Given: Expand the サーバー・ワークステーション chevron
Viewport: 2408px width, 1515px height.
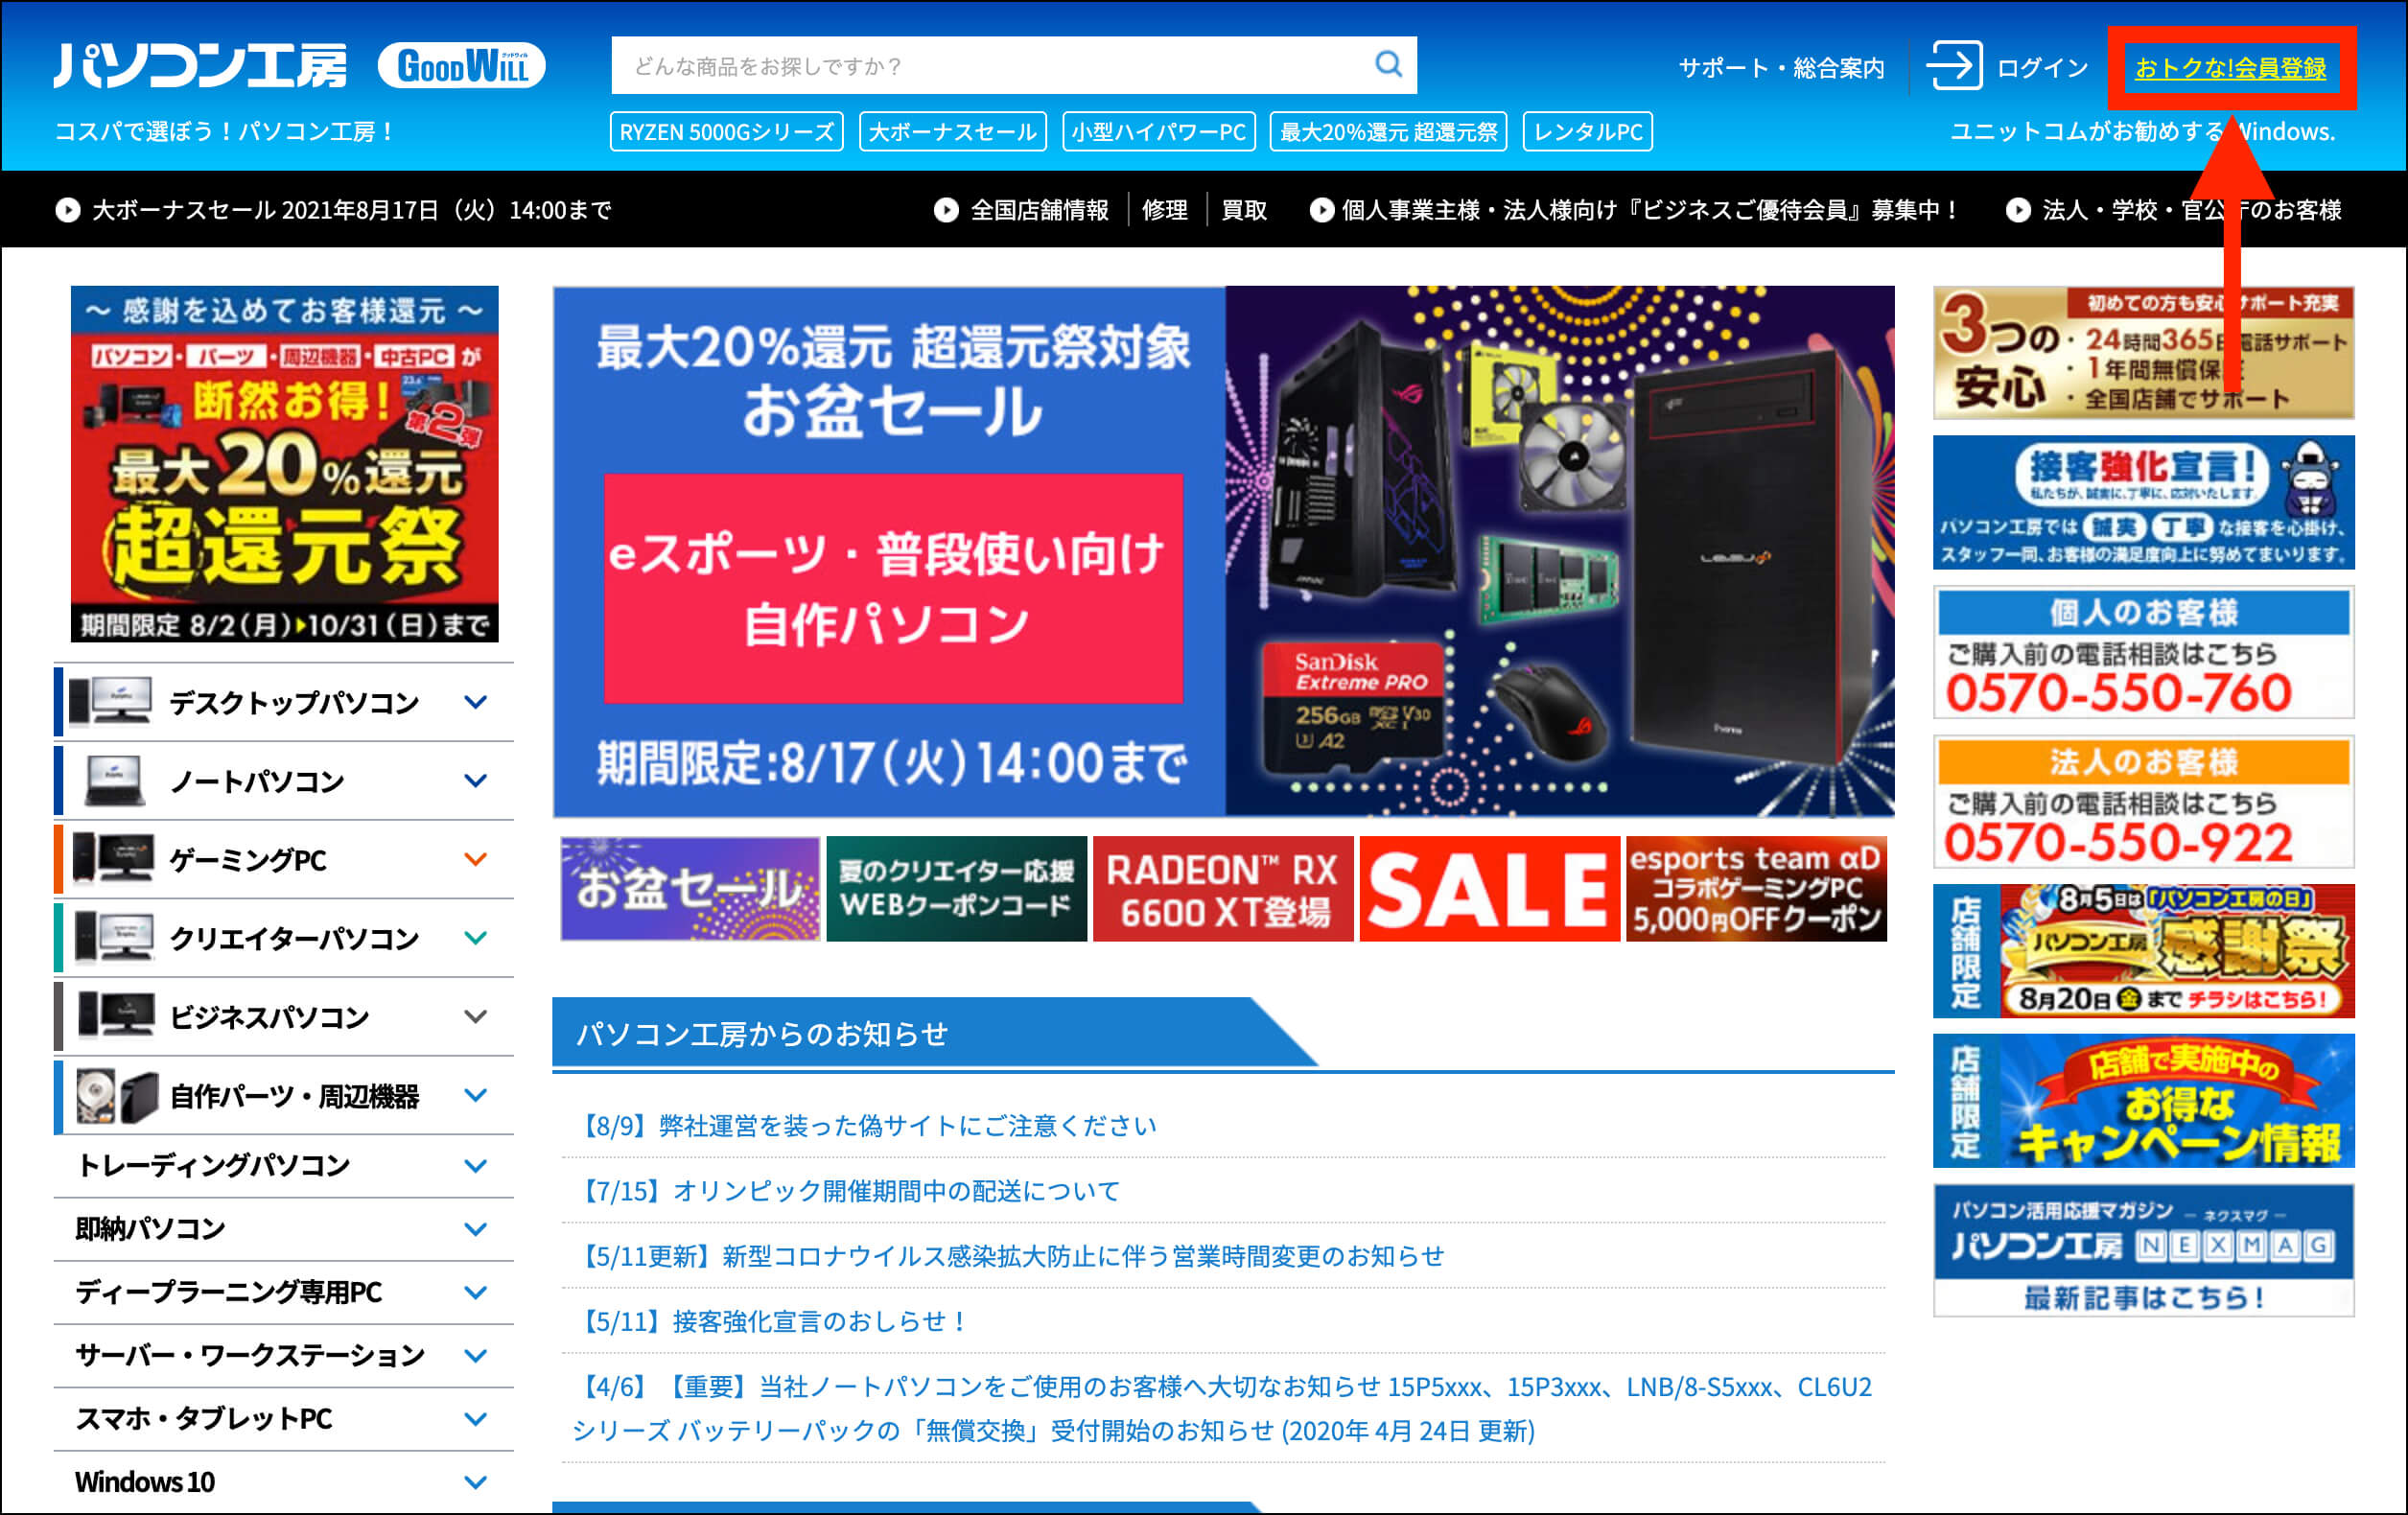Looking at the screenshot, I should pos(476,1356).
